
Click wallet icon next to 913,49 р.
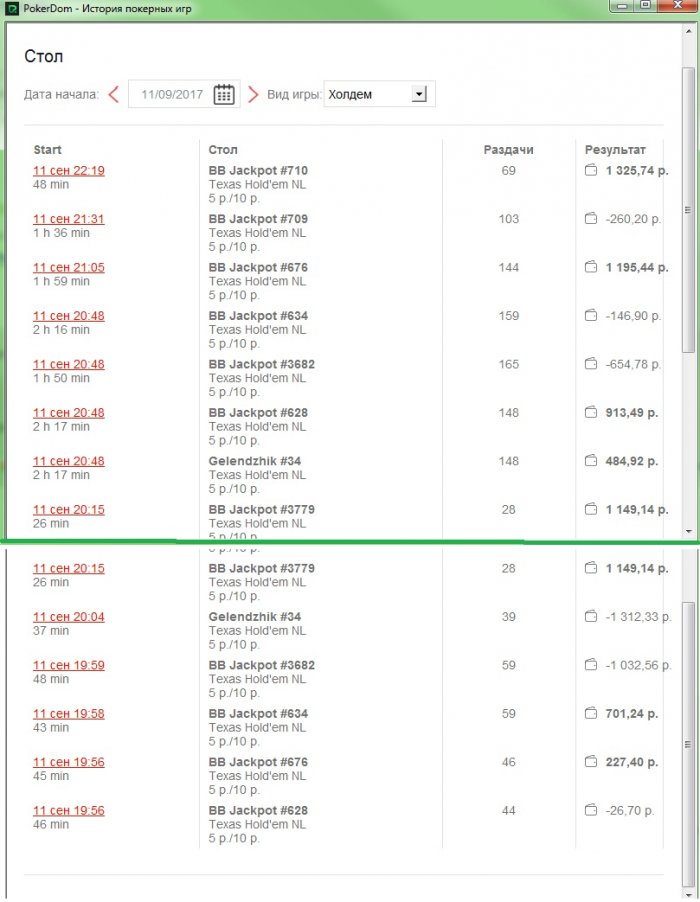(x=591, y=412)
